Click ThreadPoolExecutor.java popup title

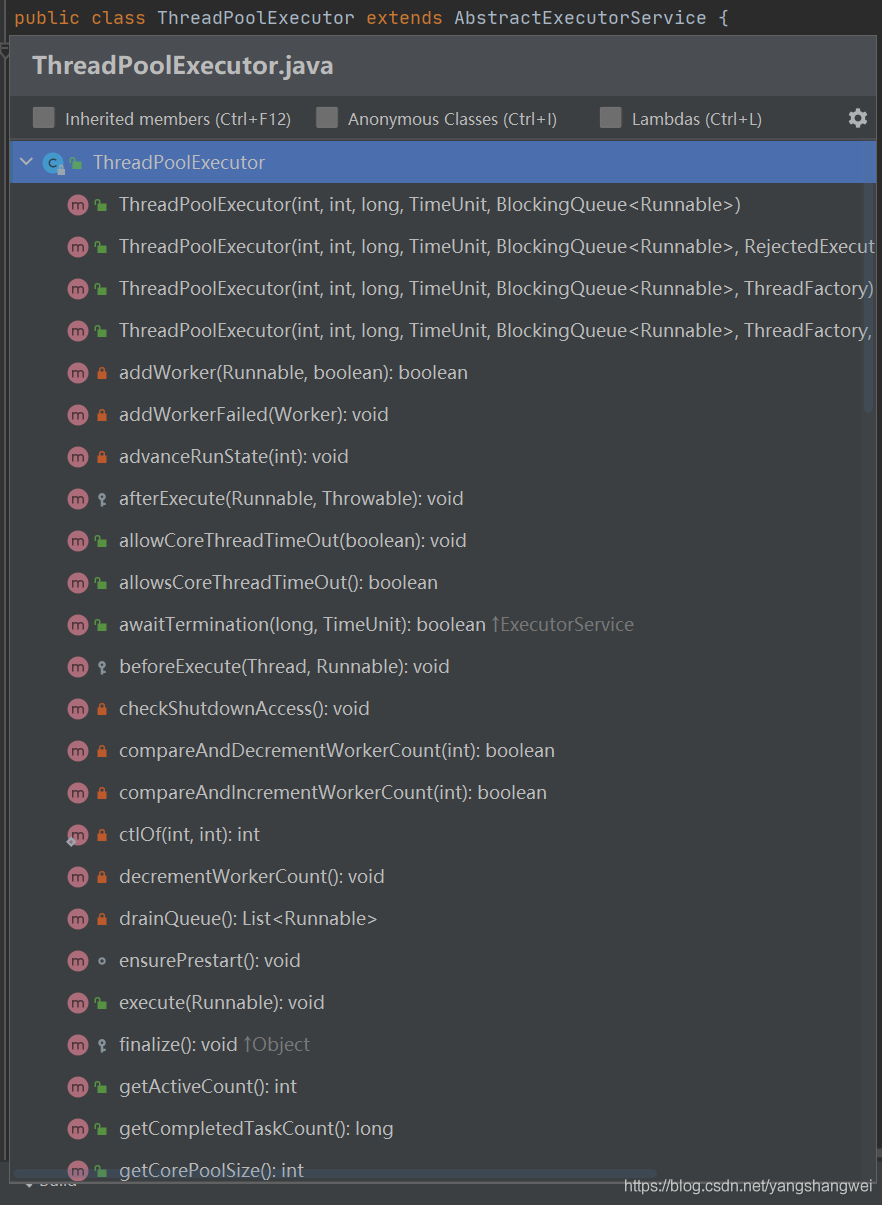point(183,66)
